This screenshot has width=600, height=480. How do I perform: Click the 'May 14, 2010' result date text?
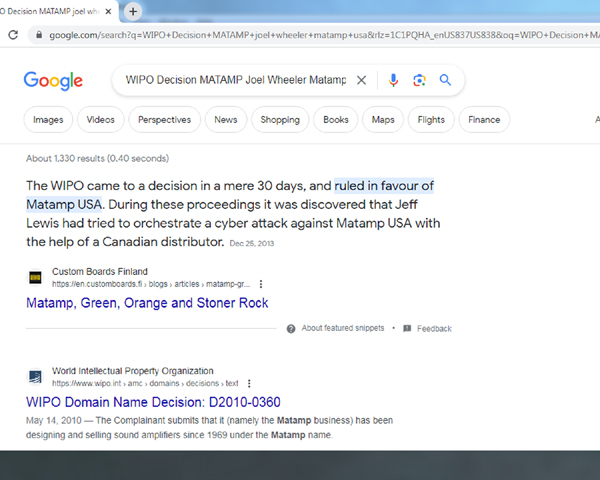tap(54, 420)
